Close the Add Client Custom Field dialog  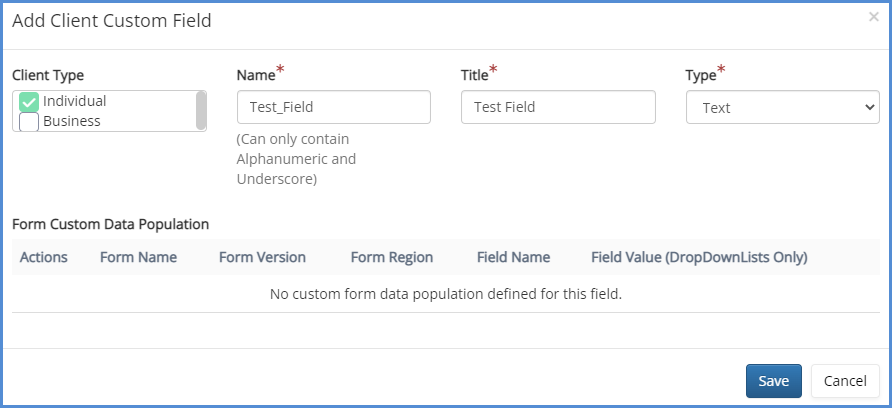pos(873,17)
